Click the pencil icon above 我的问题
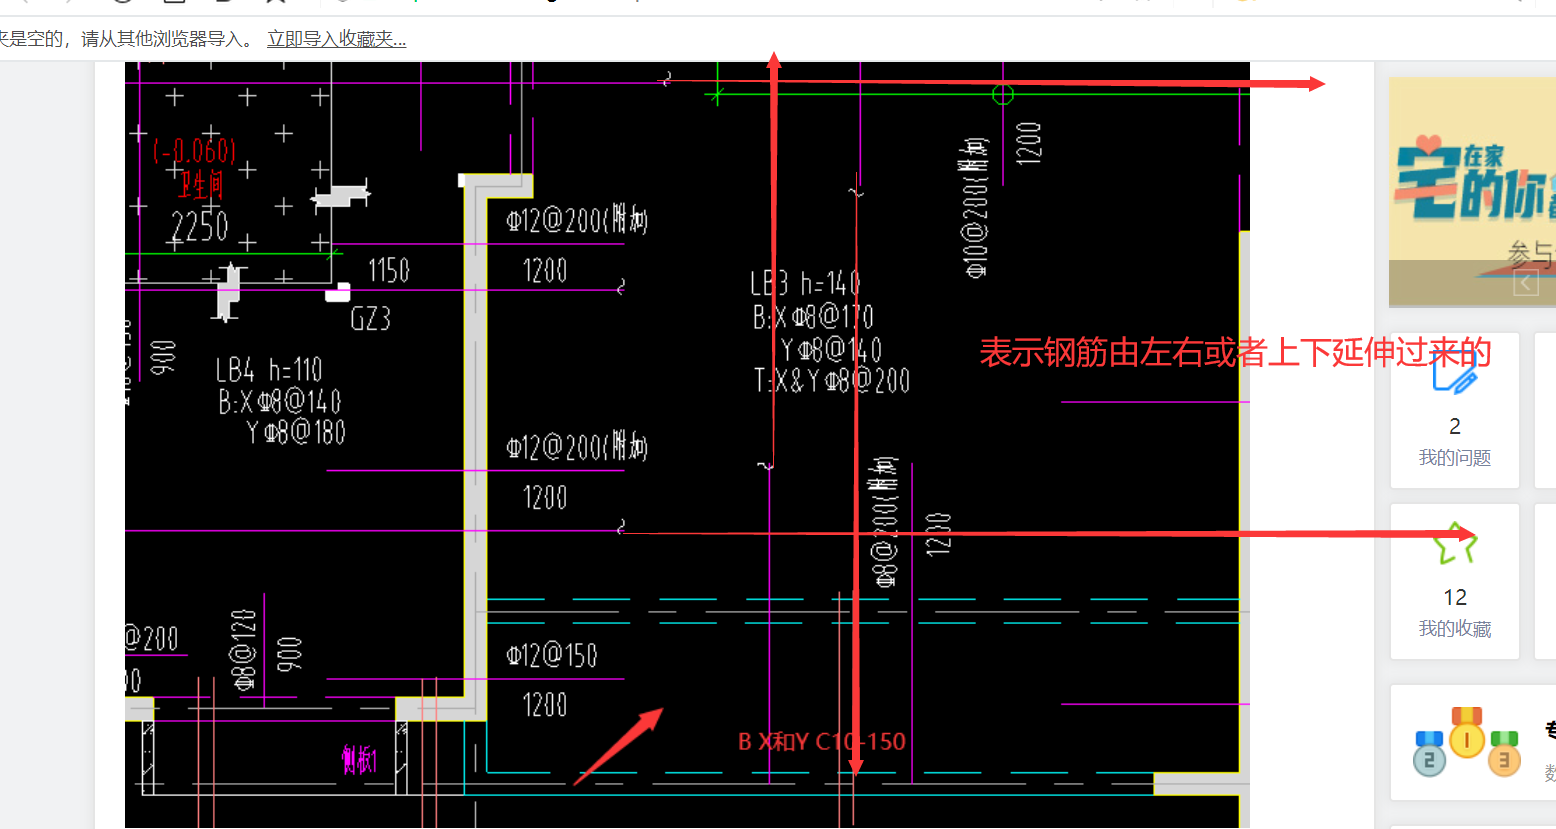This screenshot has width=1556, height=829. (1455, 373)
